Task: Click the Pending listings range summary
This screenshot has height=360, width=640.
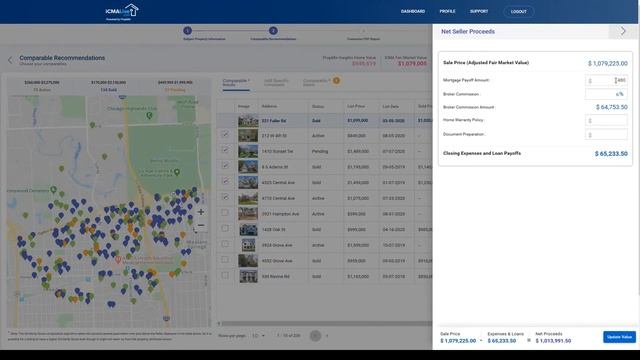Action: pos(175,86)
